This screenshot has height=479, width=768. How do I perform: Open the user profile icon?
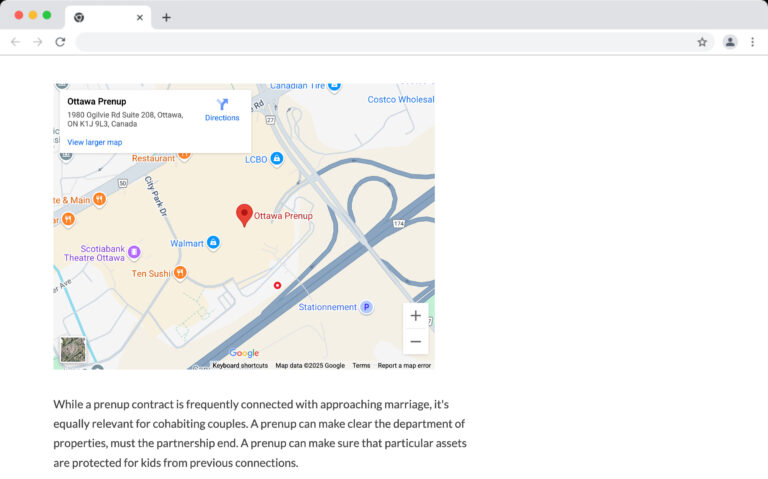coord(730,42)
